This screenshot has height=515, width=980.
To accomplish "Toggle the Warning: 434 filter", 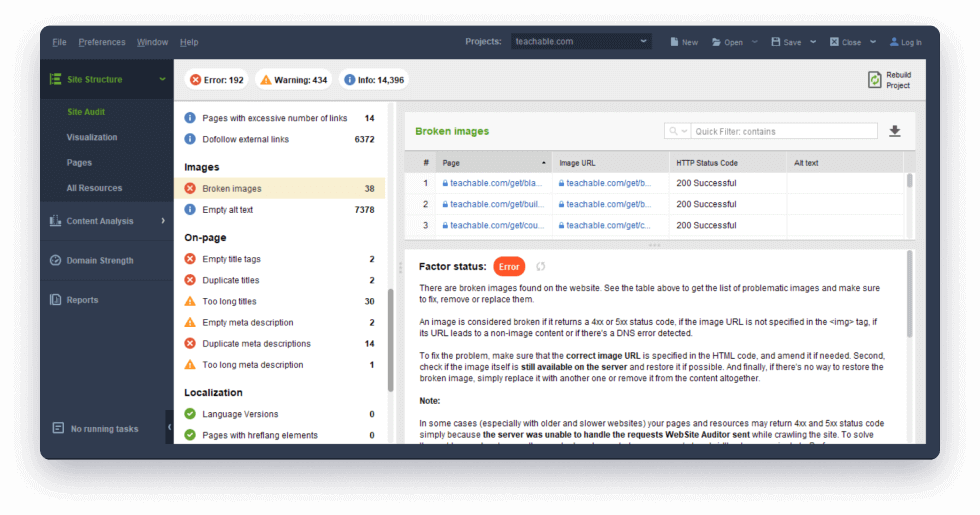I will tap(292, 80).
